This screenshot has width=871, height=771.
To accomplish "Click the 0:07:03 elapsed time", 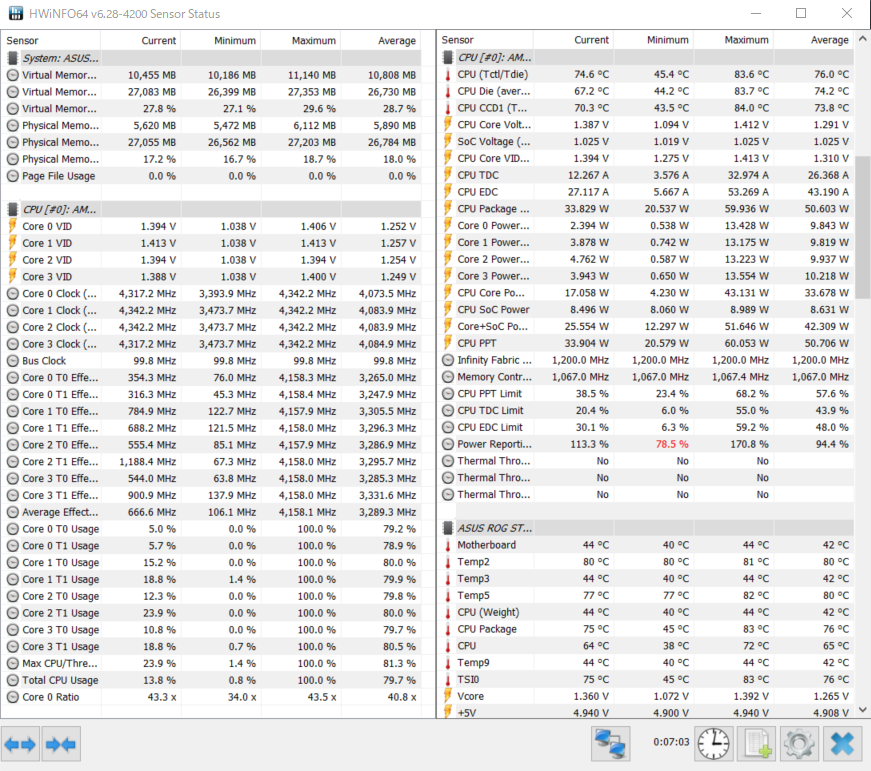I will coord(671,742).
